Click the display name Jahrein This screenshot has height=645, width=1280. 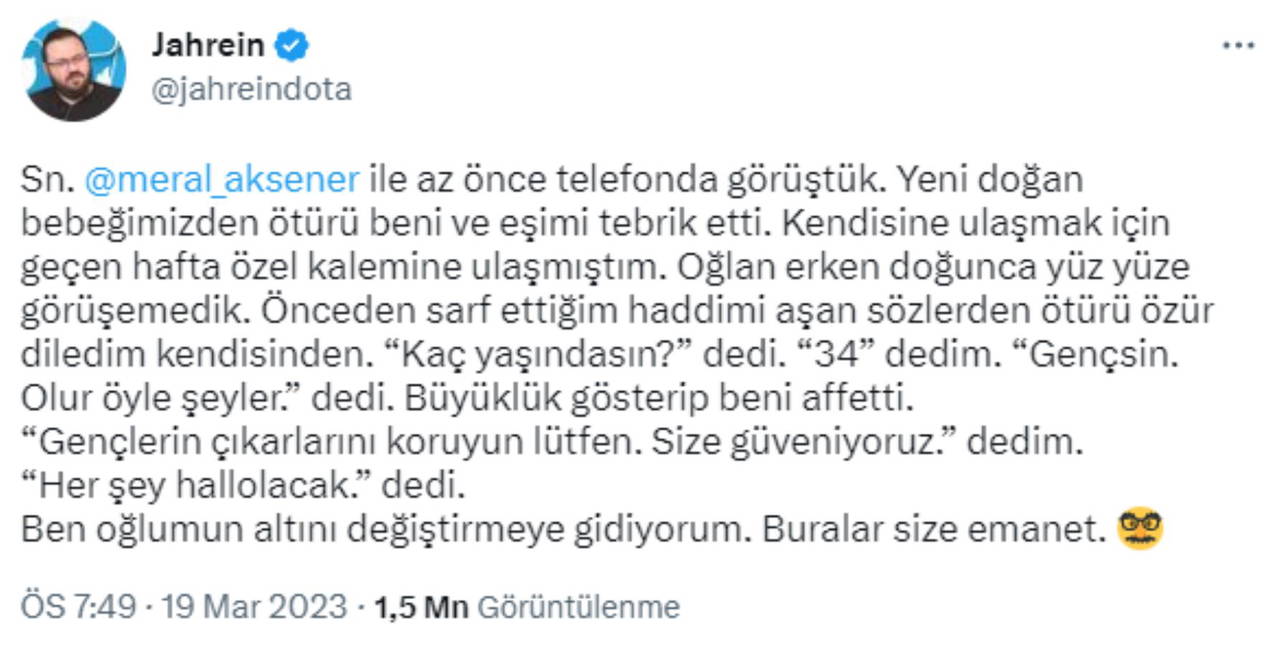pyautogui.click(x=208, y=46)
